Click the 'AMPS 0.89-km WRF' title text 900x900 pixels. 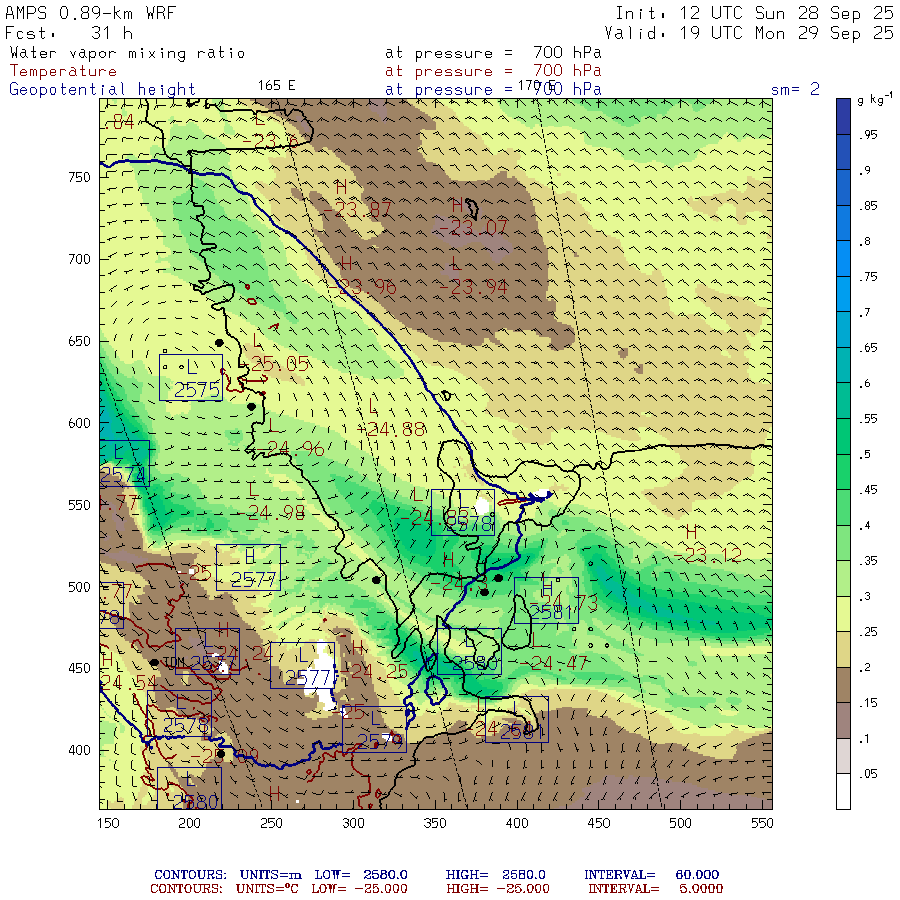pyautogui.click(x=90, y=13)
